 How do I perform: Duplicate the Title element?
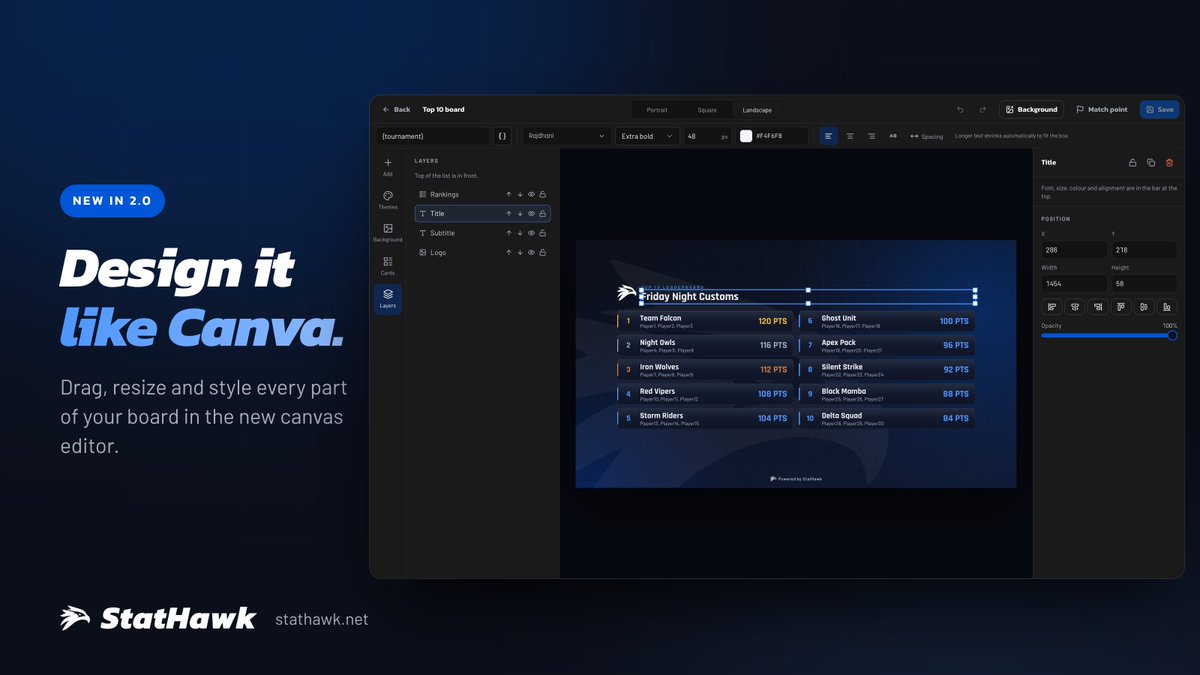(1151, 162)
